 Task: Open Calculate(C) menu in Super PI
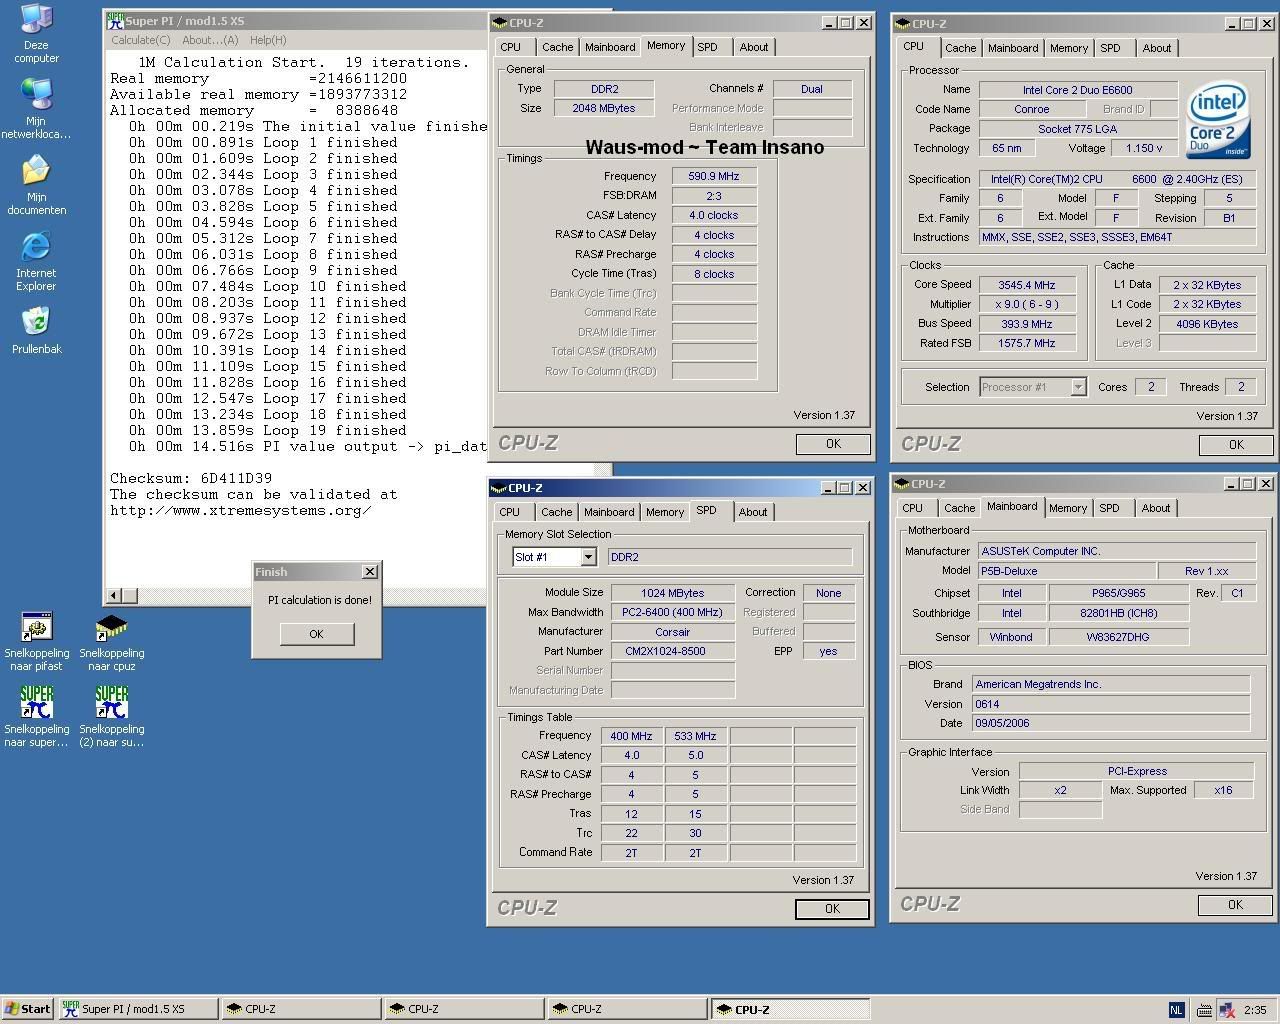(140, 40)
